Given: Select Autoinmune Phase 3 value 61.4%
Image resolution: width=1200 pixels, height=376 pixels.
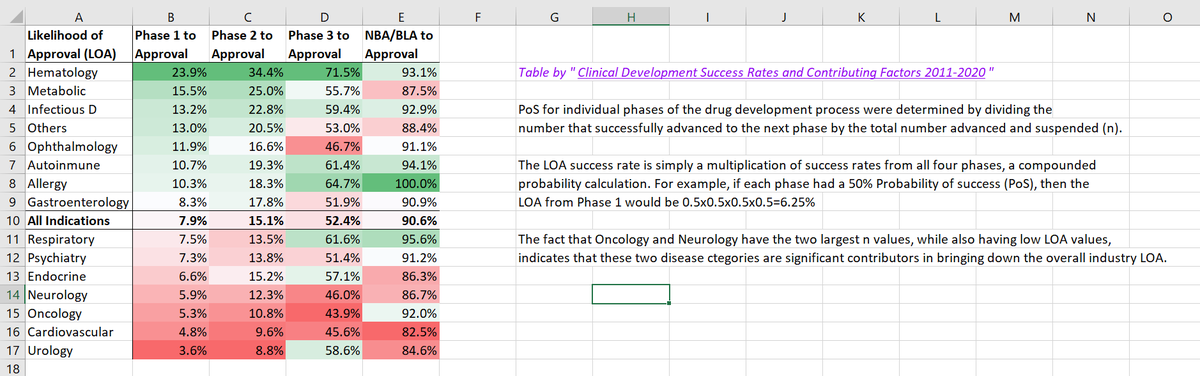Looking at the screenshot, I should coord(325,165).
